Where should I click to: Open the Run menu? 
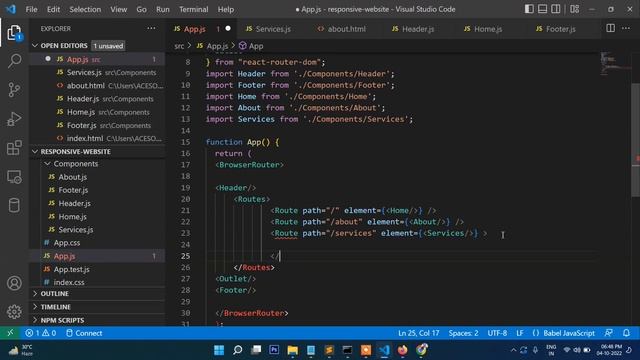[x=162, y=9]
